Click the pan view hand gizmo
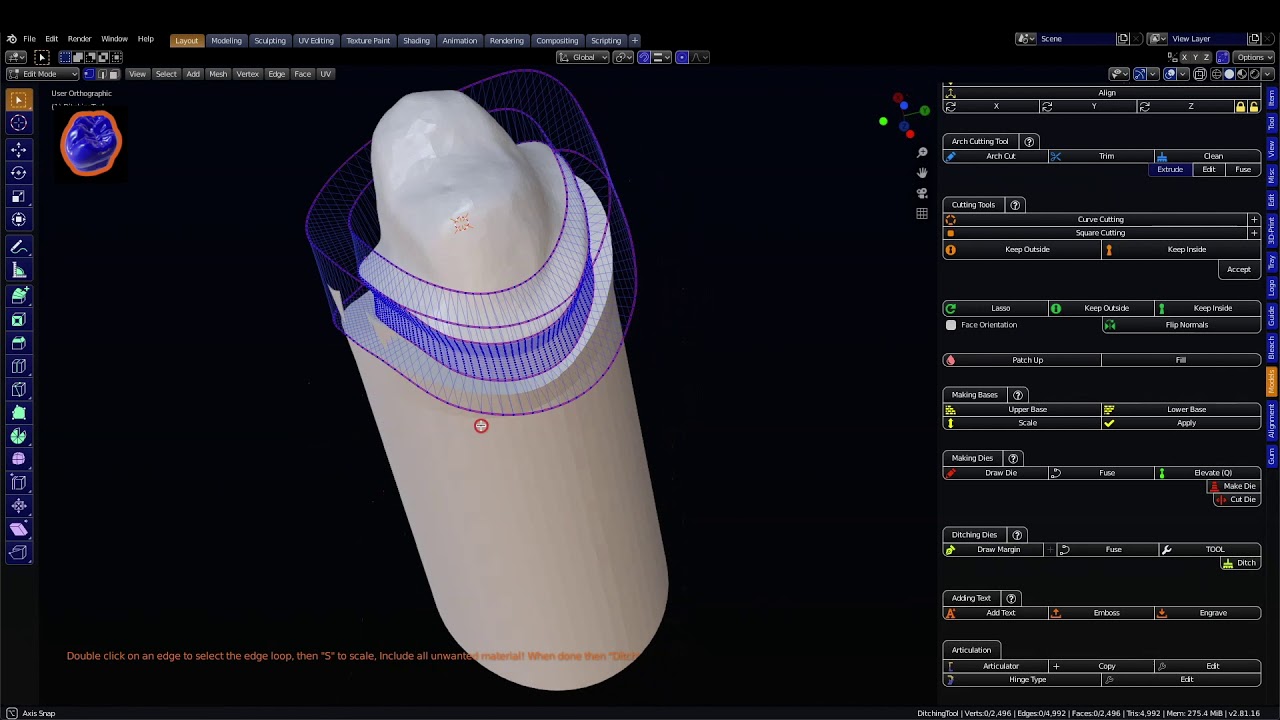The height and width of the screenshot is (720, 1280). [x=922, y=172]
